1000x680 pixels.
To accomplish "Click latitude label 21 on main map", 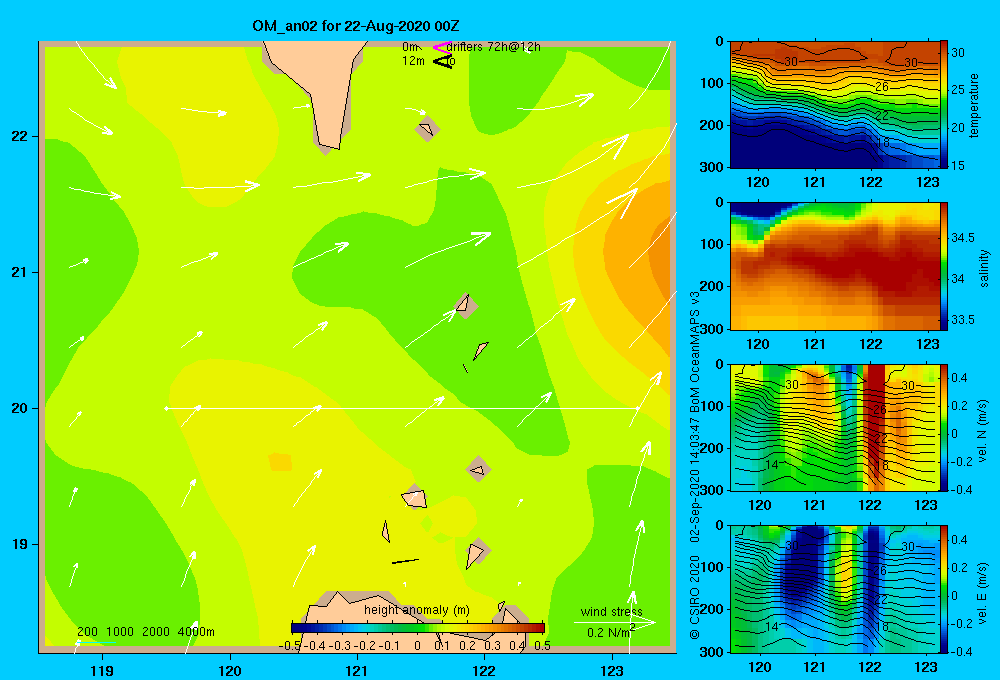I will pos(19,272).
